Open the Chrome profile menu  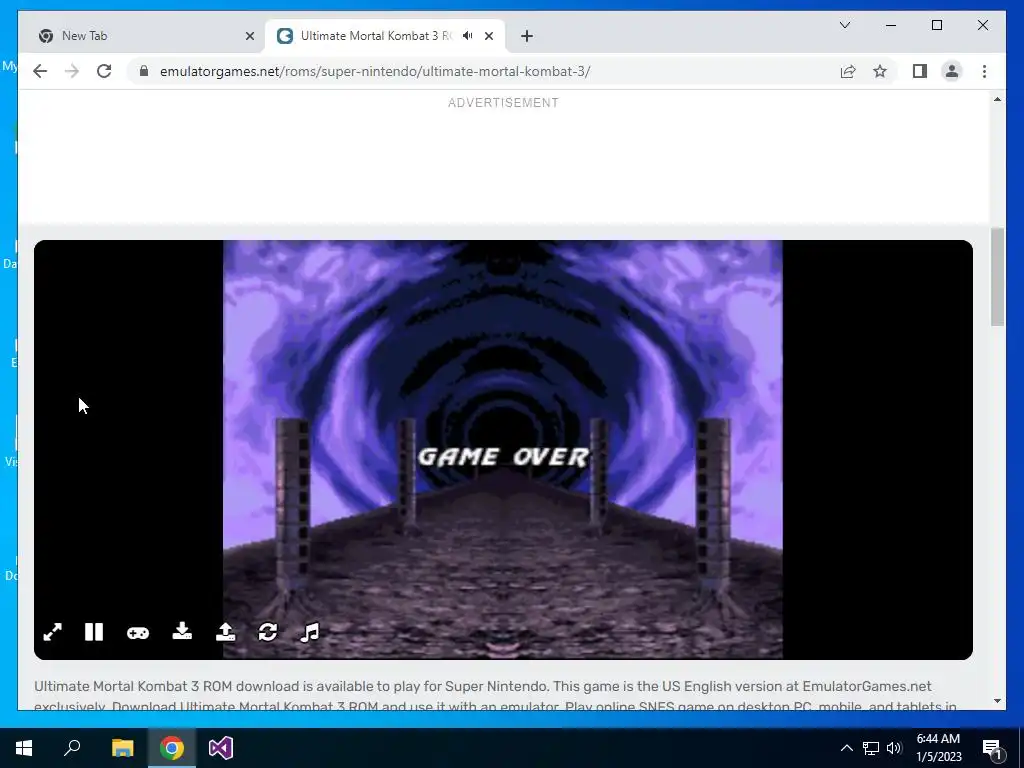[x=952, y=71]
